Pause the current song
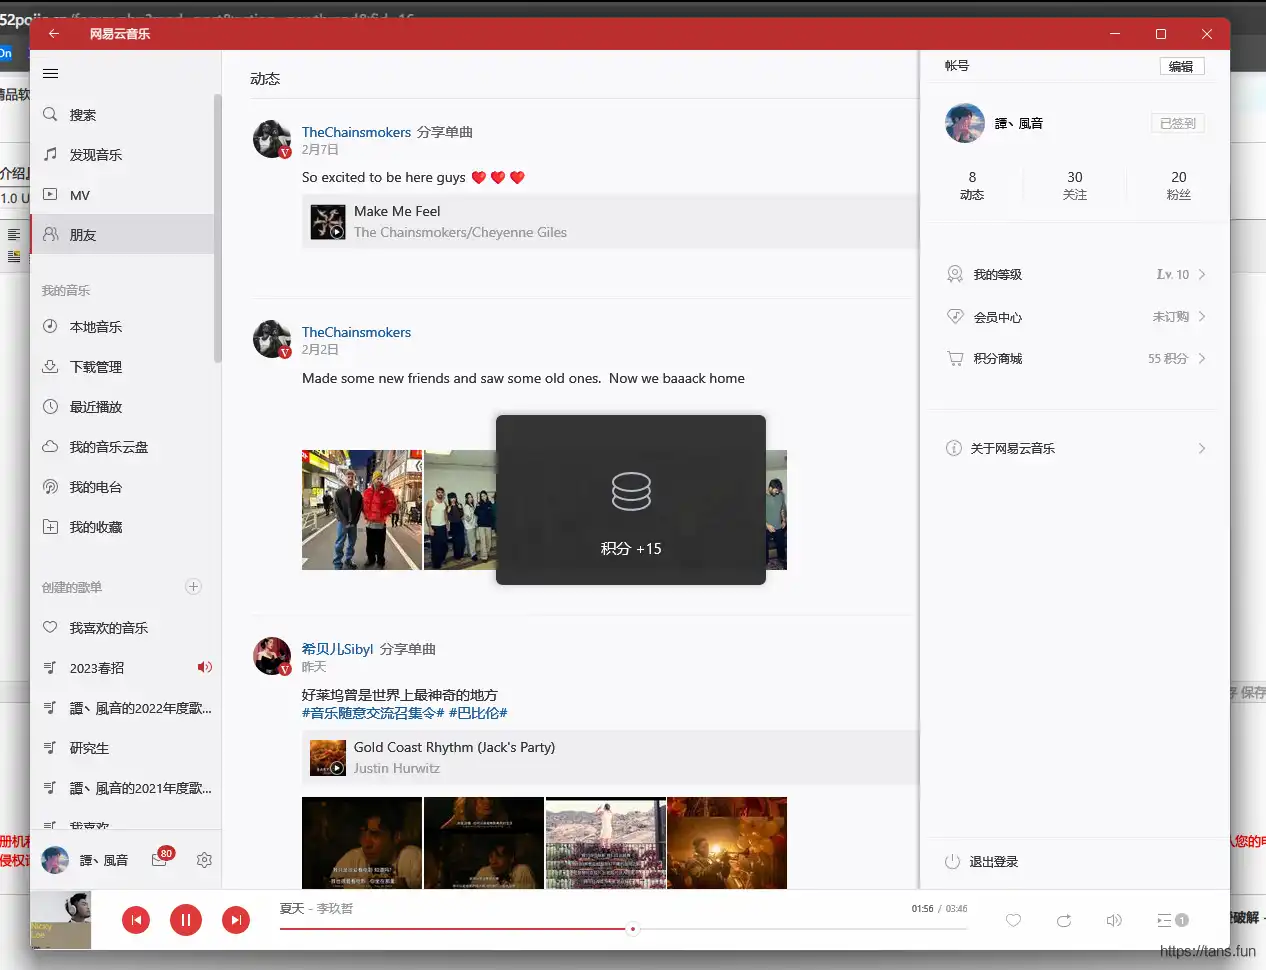The image size is (1266, 970). (x=186, y=920)
